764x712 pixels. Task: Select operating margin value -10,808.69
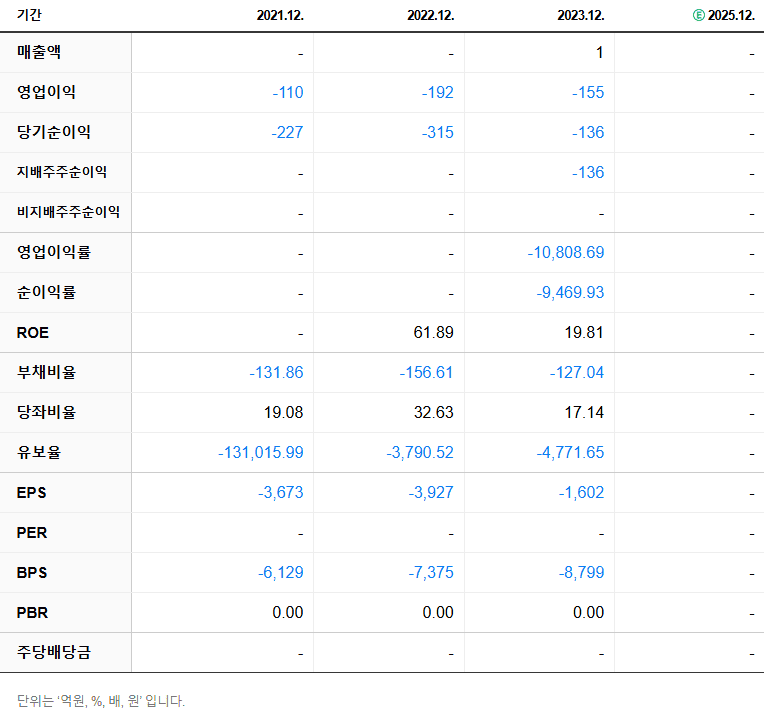coord(566,252)
